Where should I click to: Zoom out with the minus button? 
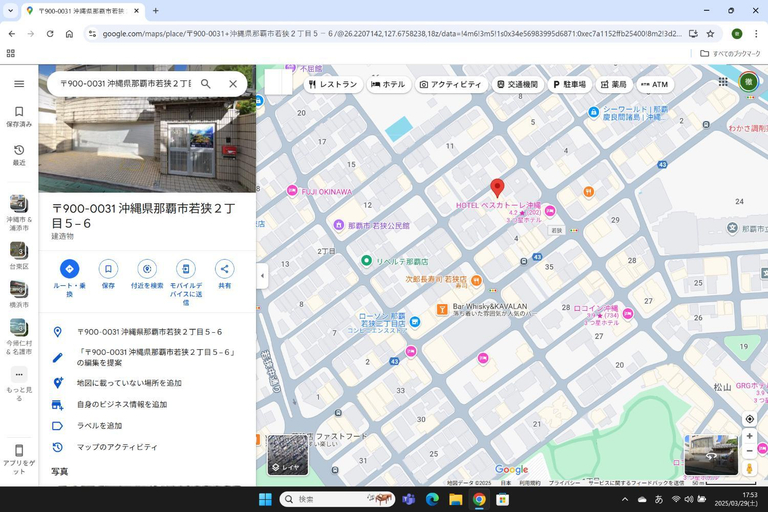click(749, 451)
